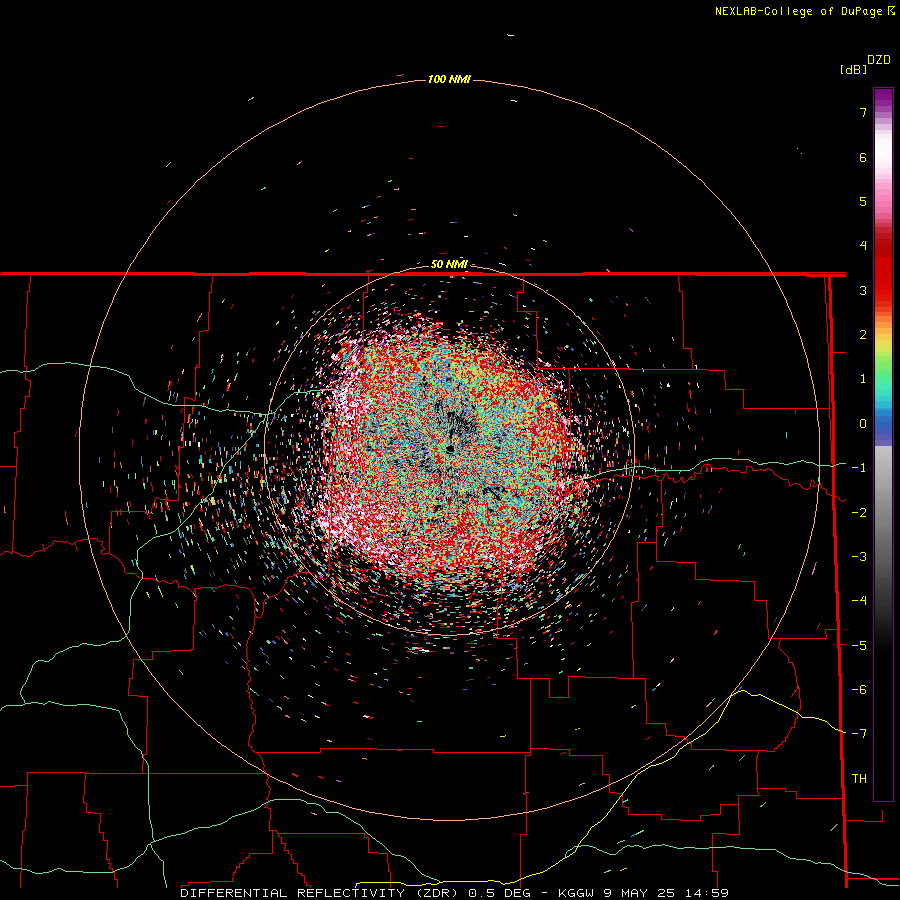Click the 2 value on color scale
Viewport: 900px width, 900px height.
pyautogui.click(x=863, y=335)
